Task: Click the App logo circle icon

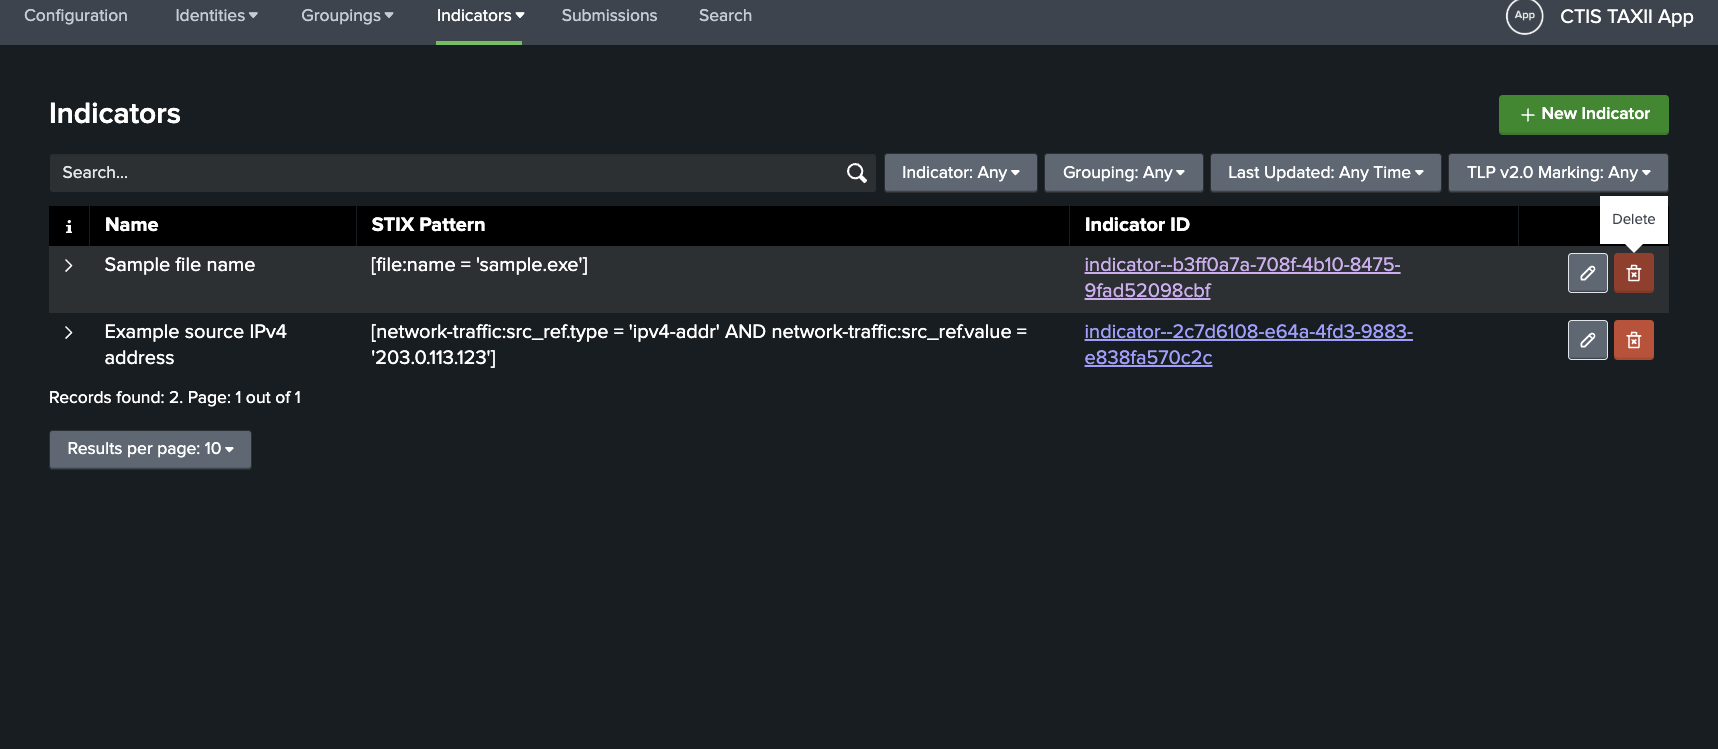Action: (x=1524, y=16)
